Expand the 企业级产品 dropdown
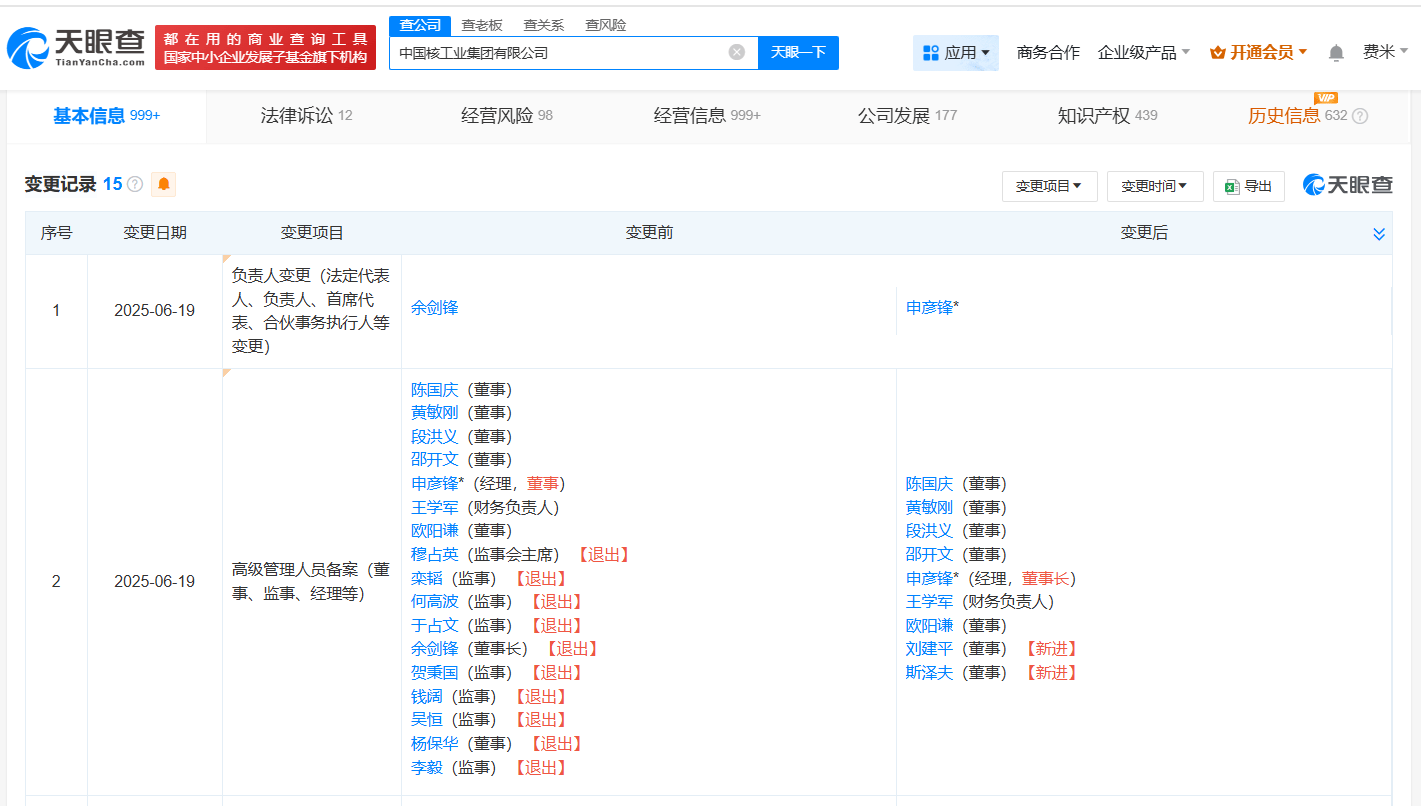Screen dimensions: 1421x806 [x=1144, y=53]
